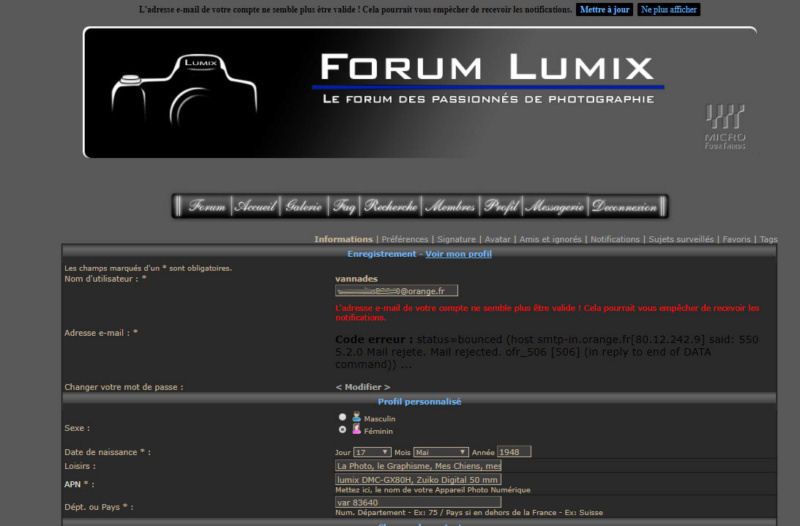Click the Code erreur bounced message text
The height and width of the screenshot is (526, 800).
click(546, 352)
